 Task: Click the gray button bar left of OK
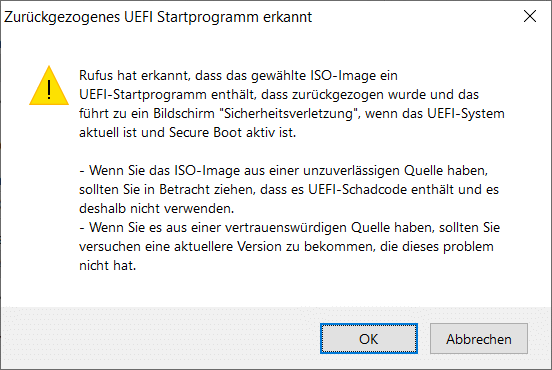point(160,338)
